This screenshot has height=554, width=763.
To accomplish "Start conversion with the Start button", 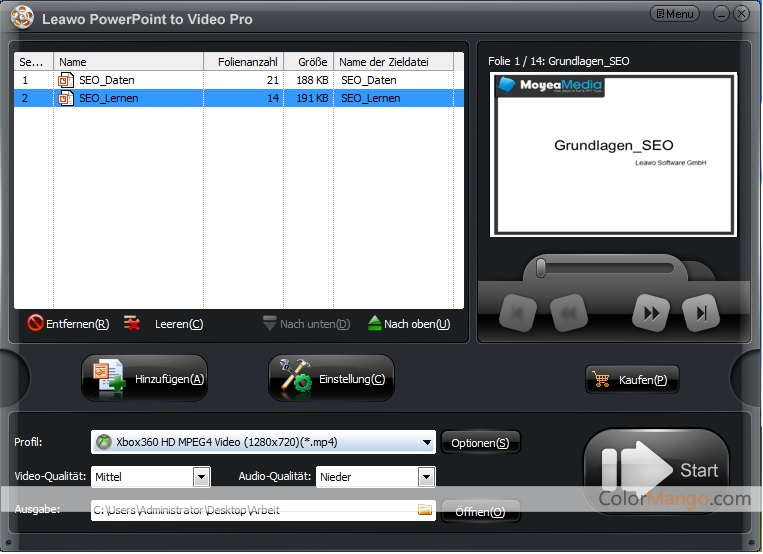I will pos(656,470).
